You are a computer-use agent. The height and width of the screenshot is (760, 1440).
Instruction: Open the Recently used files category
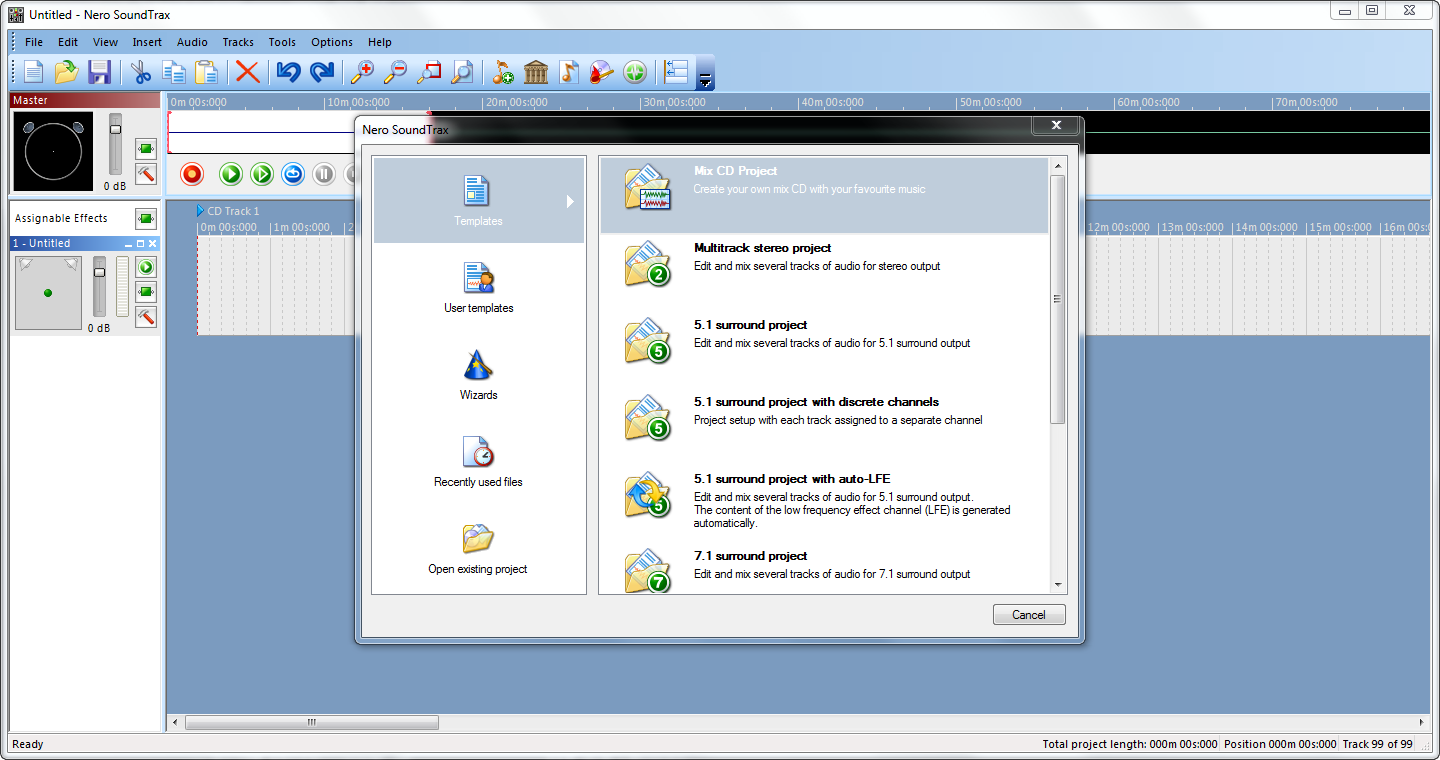pos(478,463)
